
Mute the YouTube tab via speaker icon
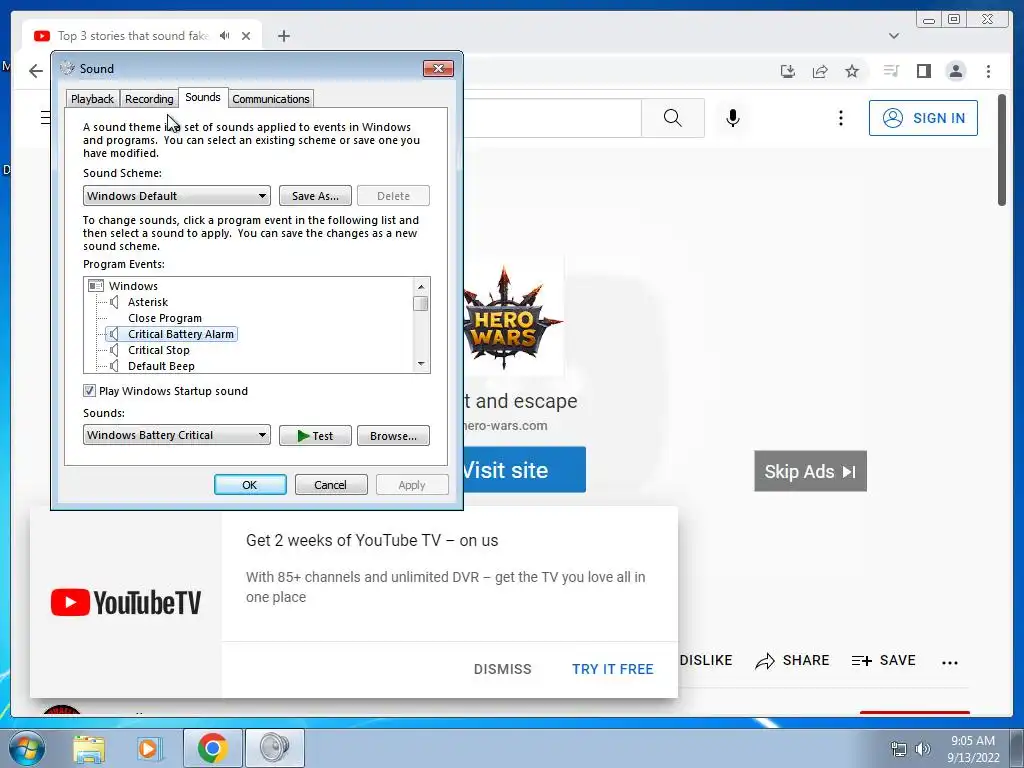[225, 36]
